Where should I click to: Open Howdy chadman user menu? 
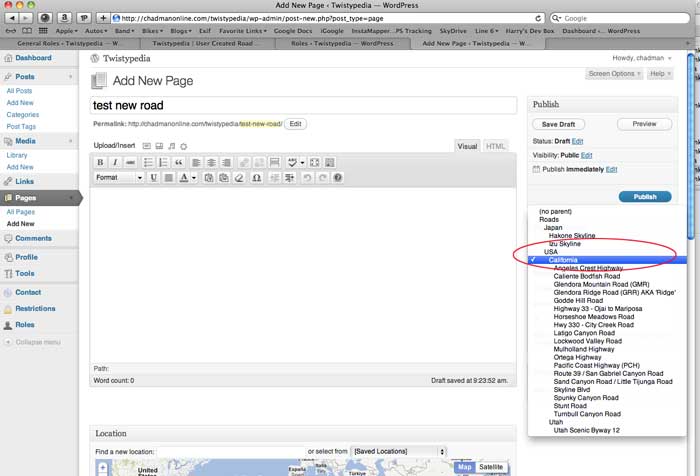click(x=642, y=58)
